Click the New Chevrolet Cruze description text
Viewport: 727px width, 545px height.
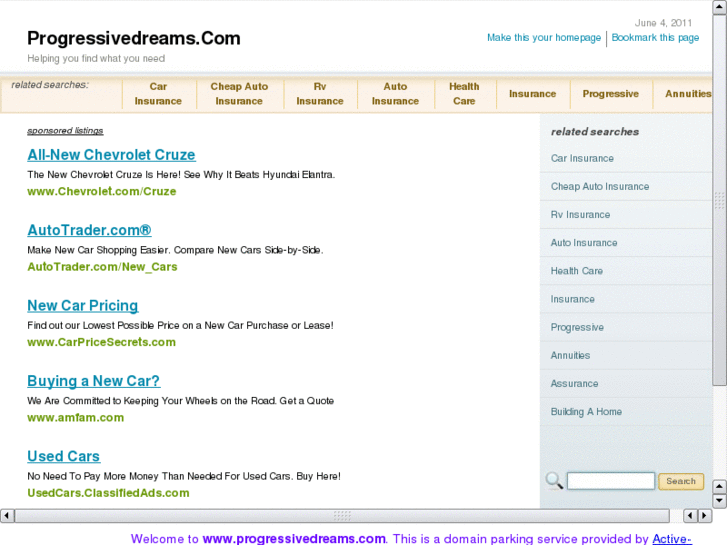pyautogui.click(x=181, y=175)
